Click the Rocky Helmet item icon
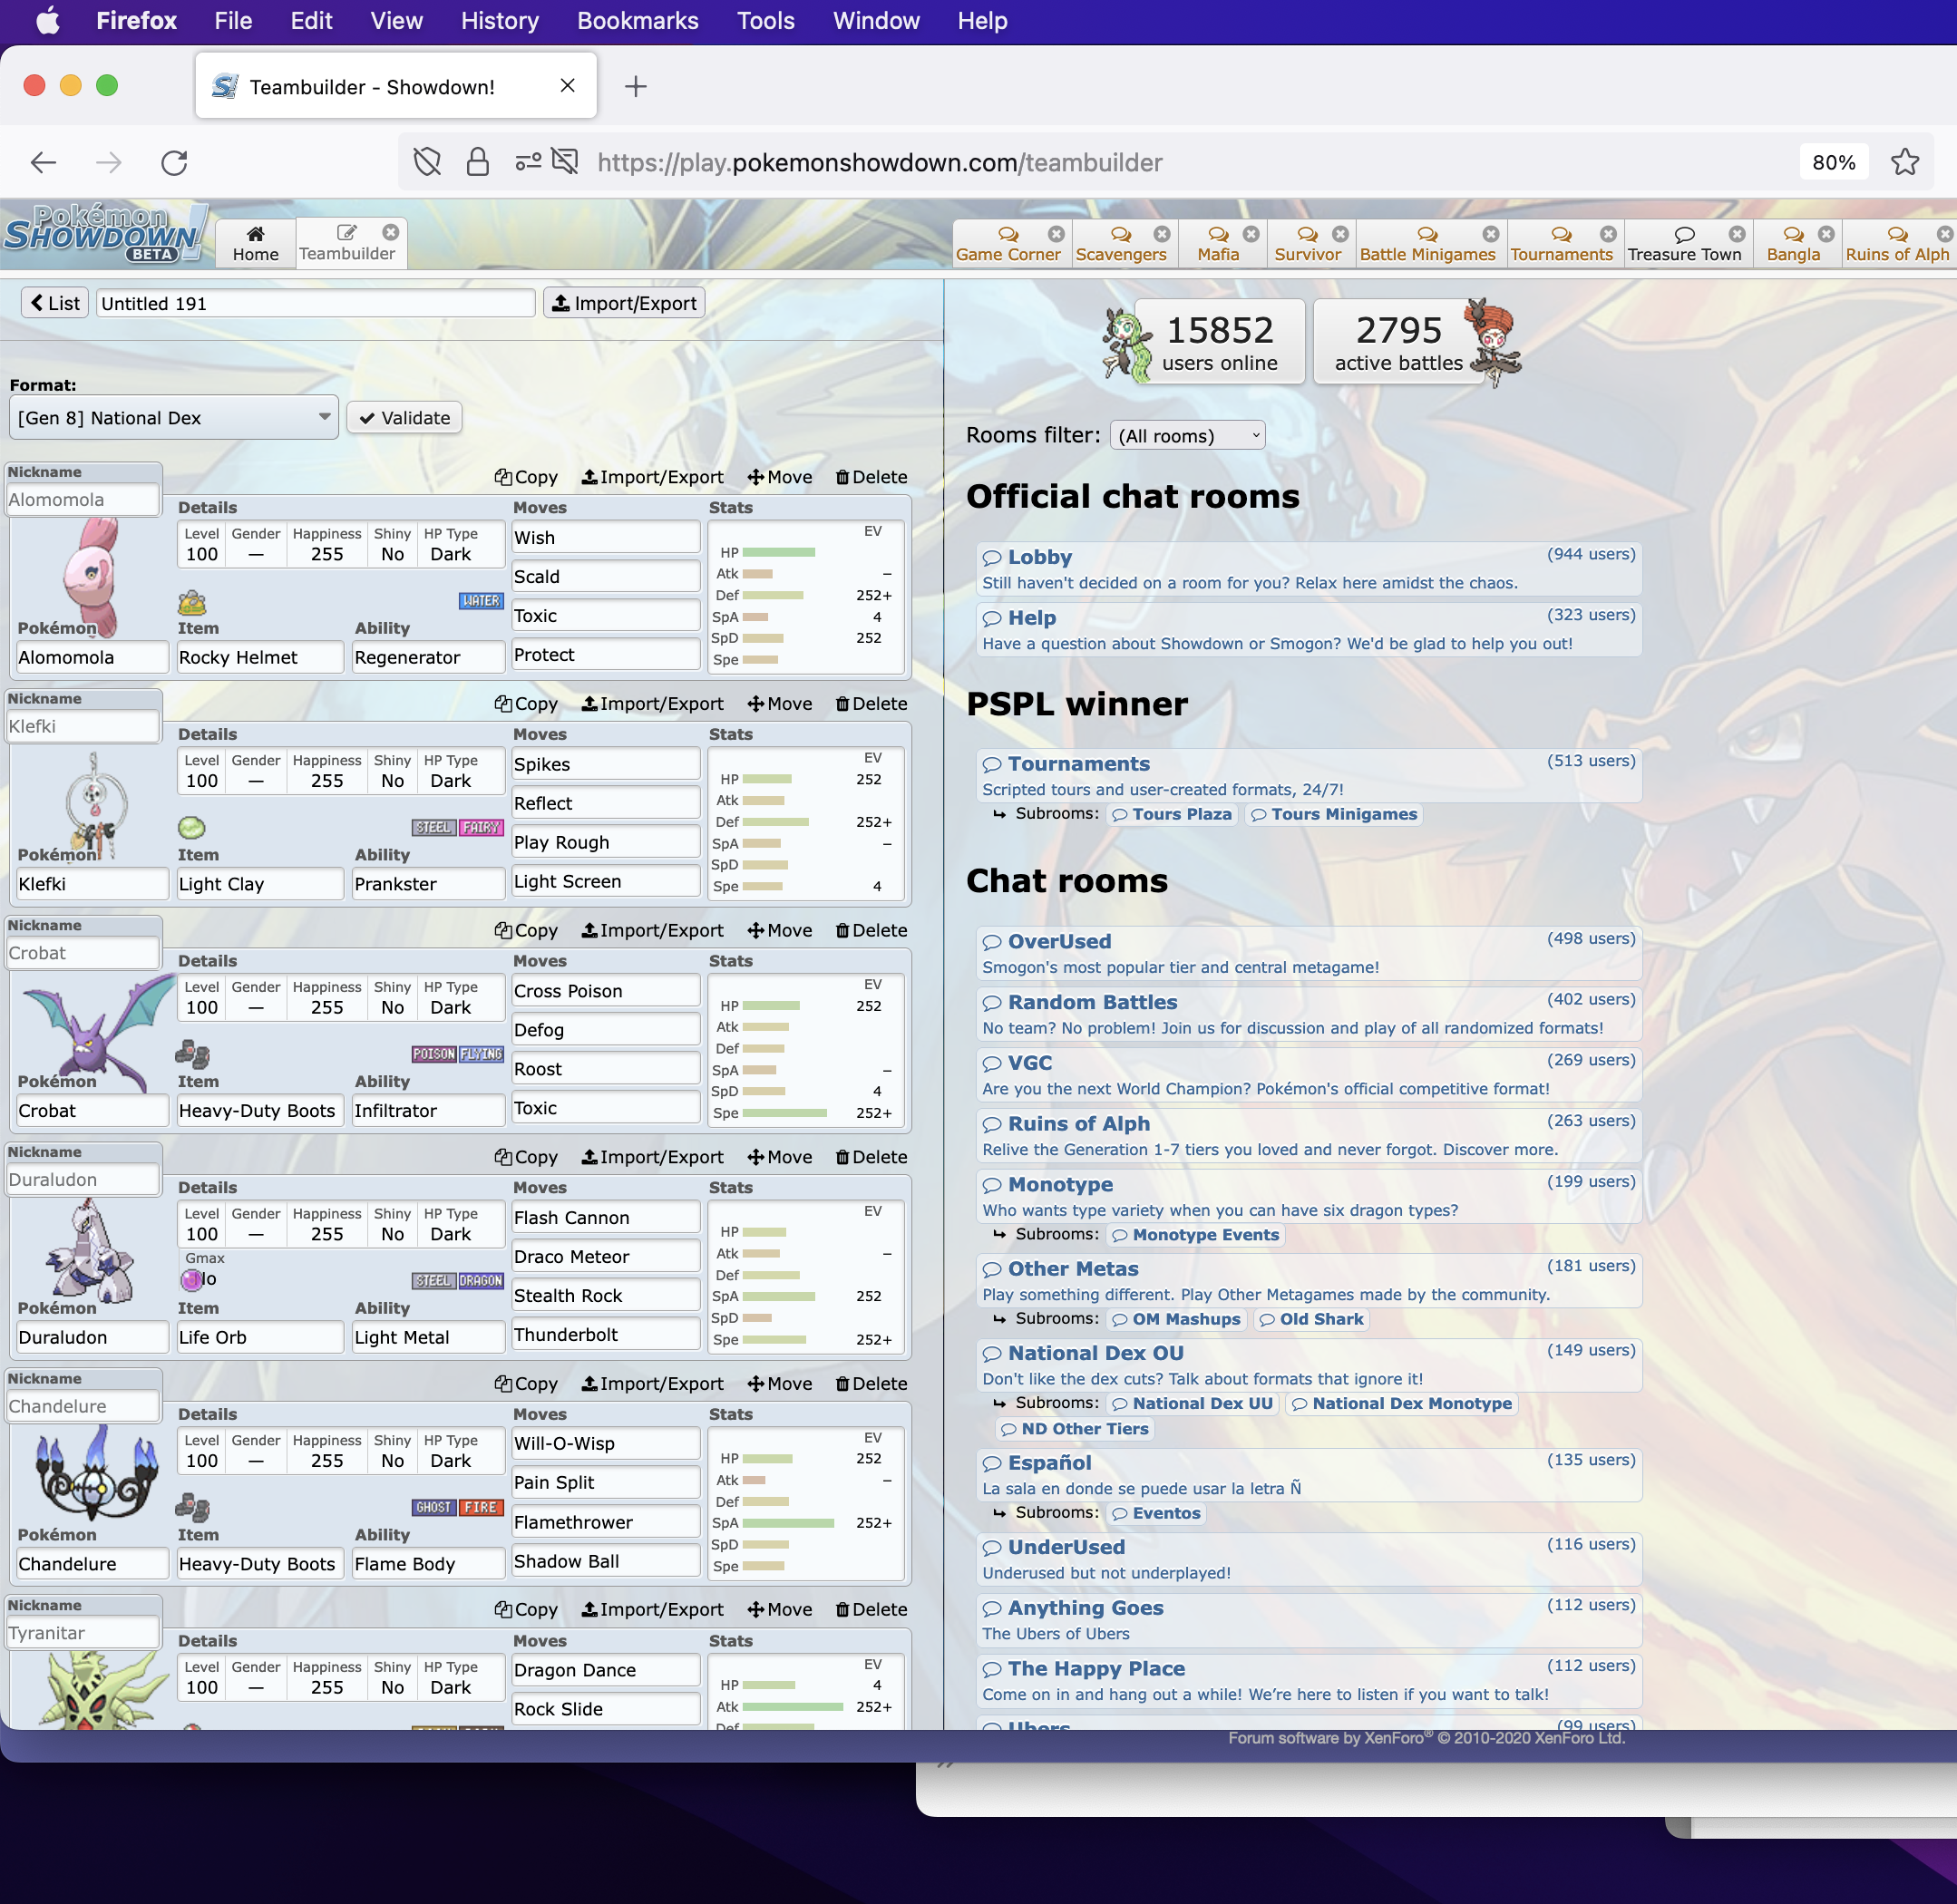Screen dimensions: 1957x1904 point(192,602)
